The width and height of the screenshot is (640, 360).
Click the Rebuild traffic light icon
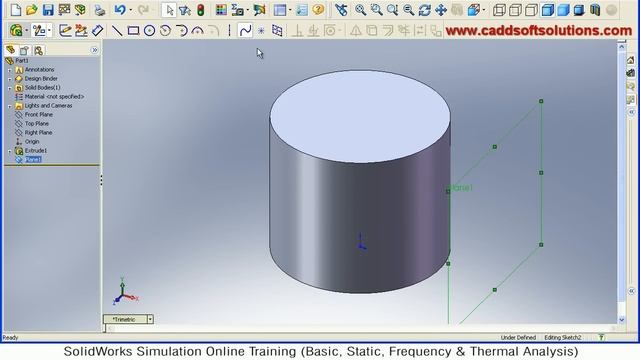point(201,10)
